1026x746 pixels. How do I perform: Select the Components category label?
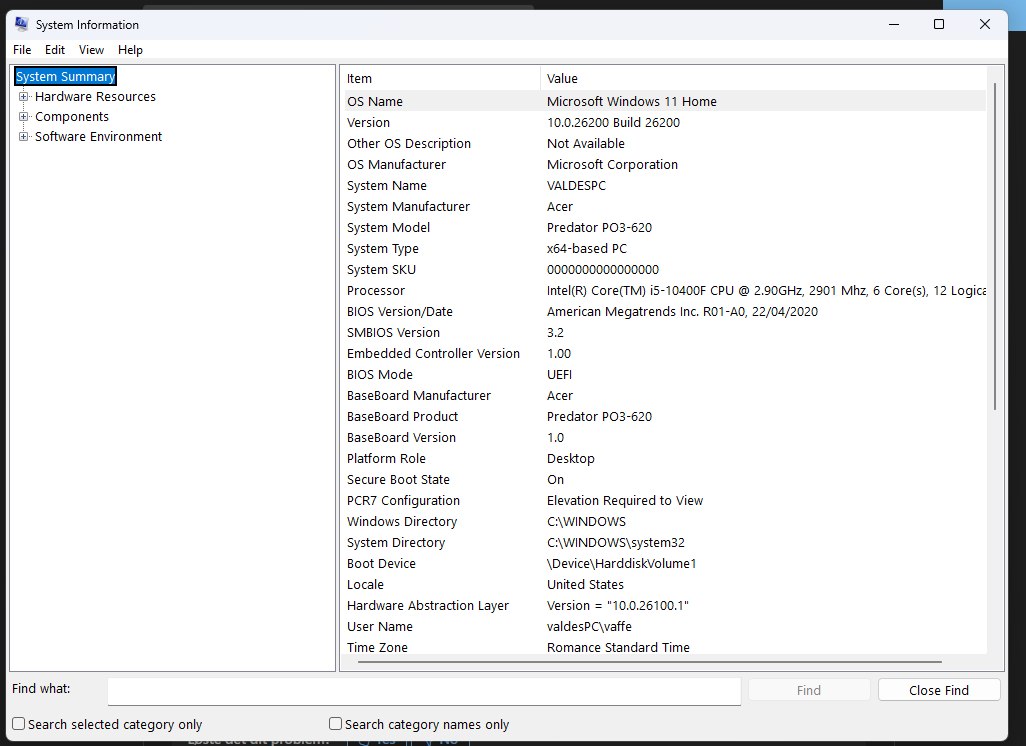click(x=72, y=116)
